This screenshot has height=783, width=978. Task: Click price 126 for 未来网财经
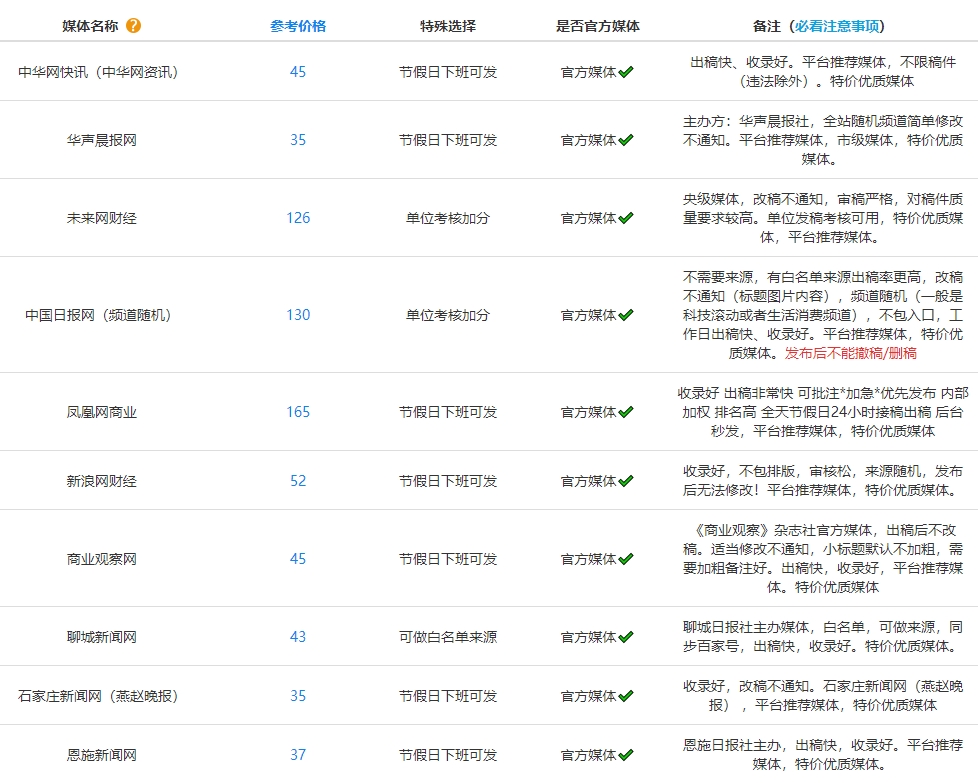(x=298, y=218)
